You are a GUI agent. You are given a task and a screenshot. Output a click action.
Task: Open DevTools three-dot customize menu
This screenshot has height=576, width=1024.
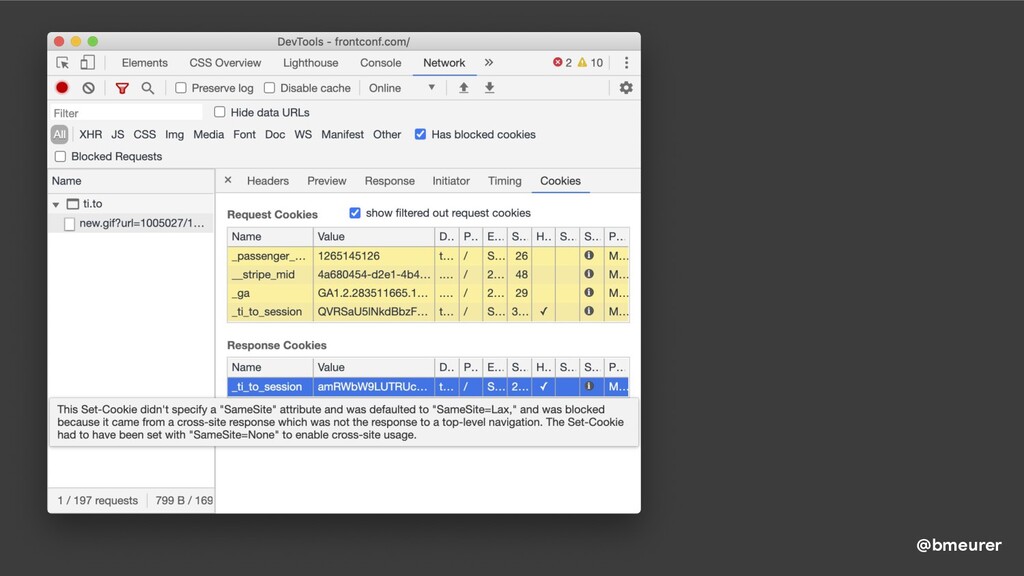point(626,63)
